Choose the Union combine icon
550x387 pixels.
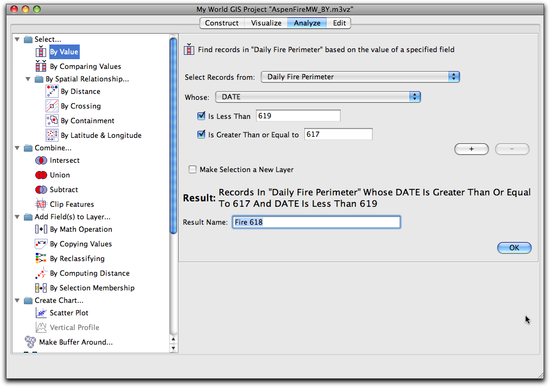41,175
